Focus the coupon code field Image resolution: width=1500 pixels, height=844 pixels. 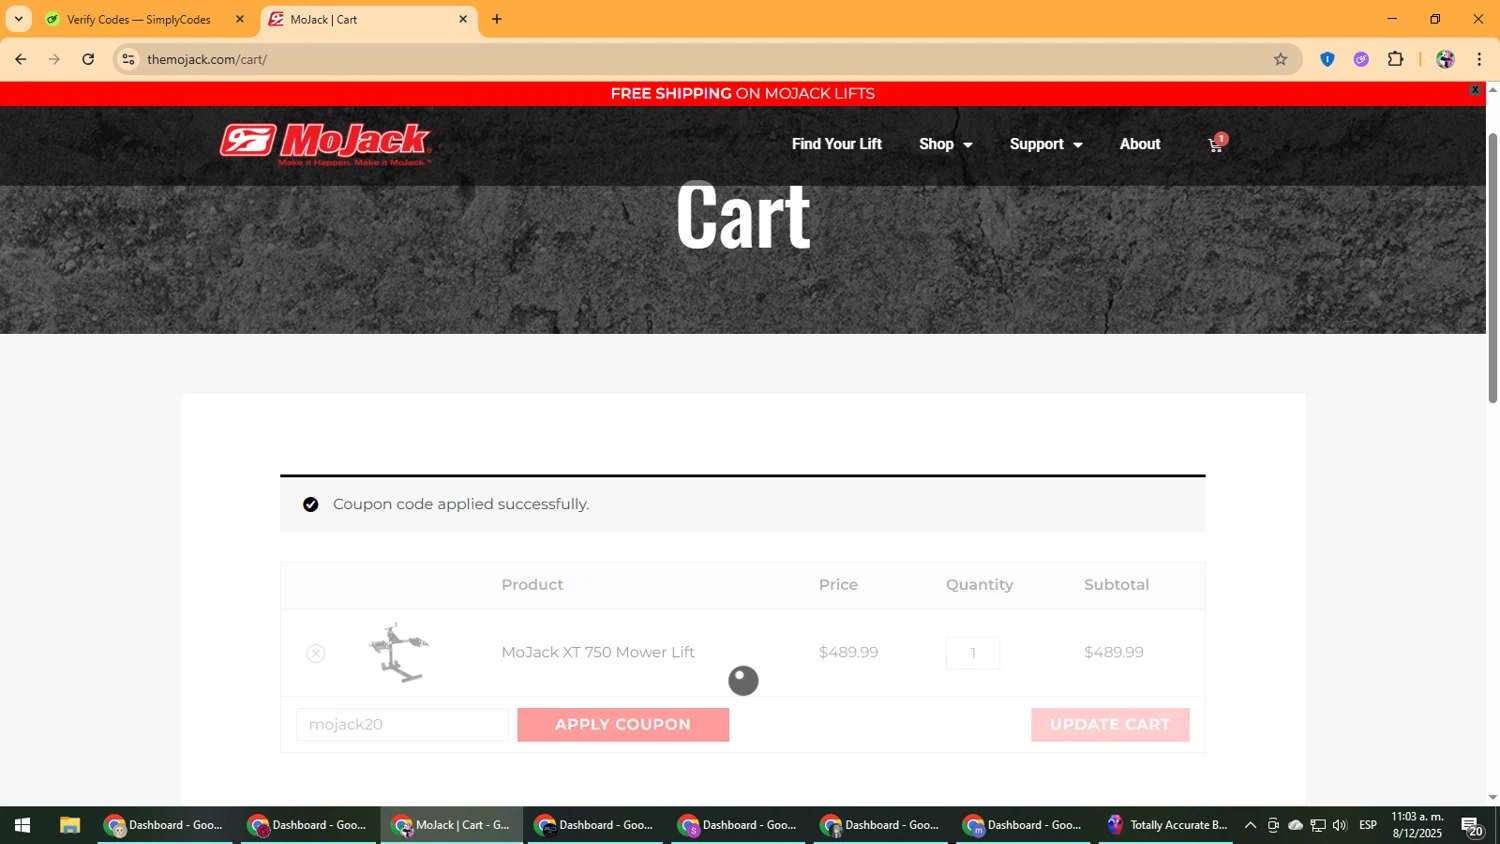click(x=402, y=725)
